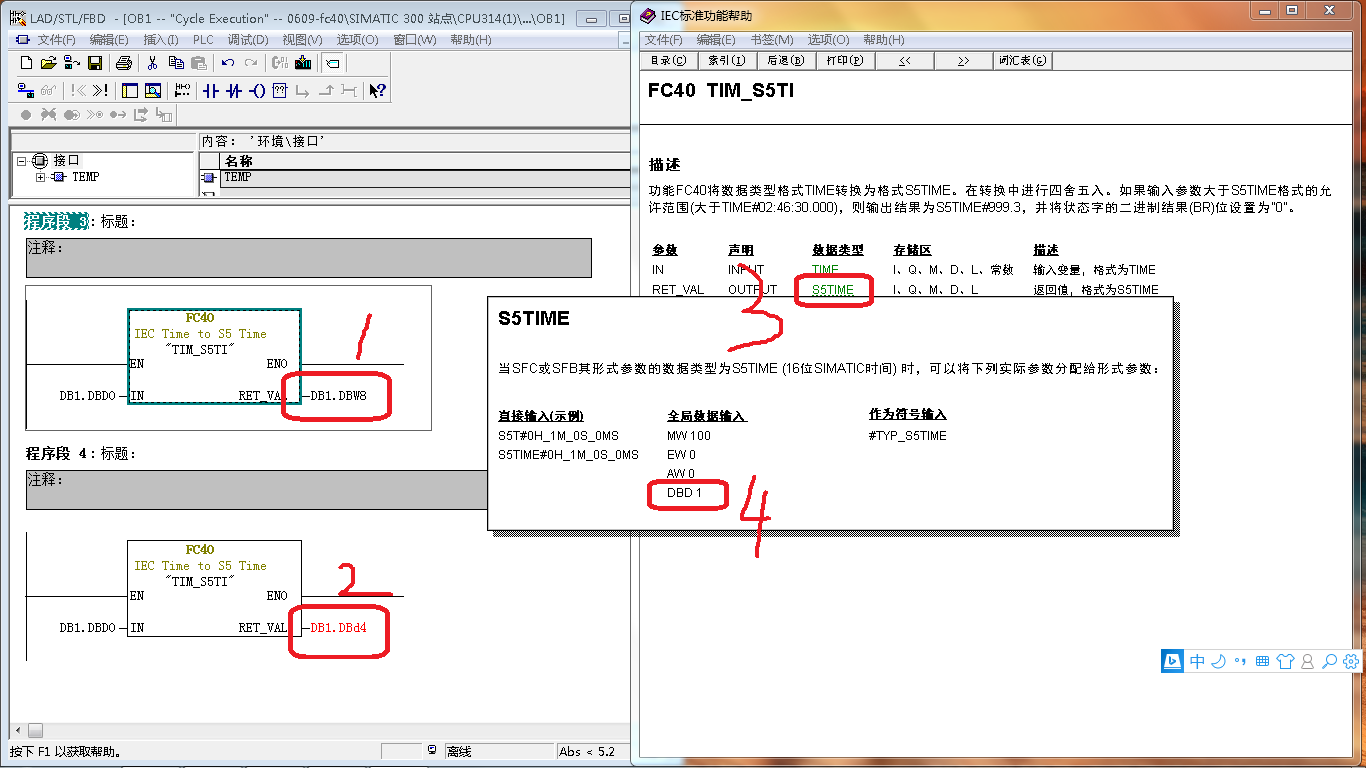Insert an output coil

[257, 90]
